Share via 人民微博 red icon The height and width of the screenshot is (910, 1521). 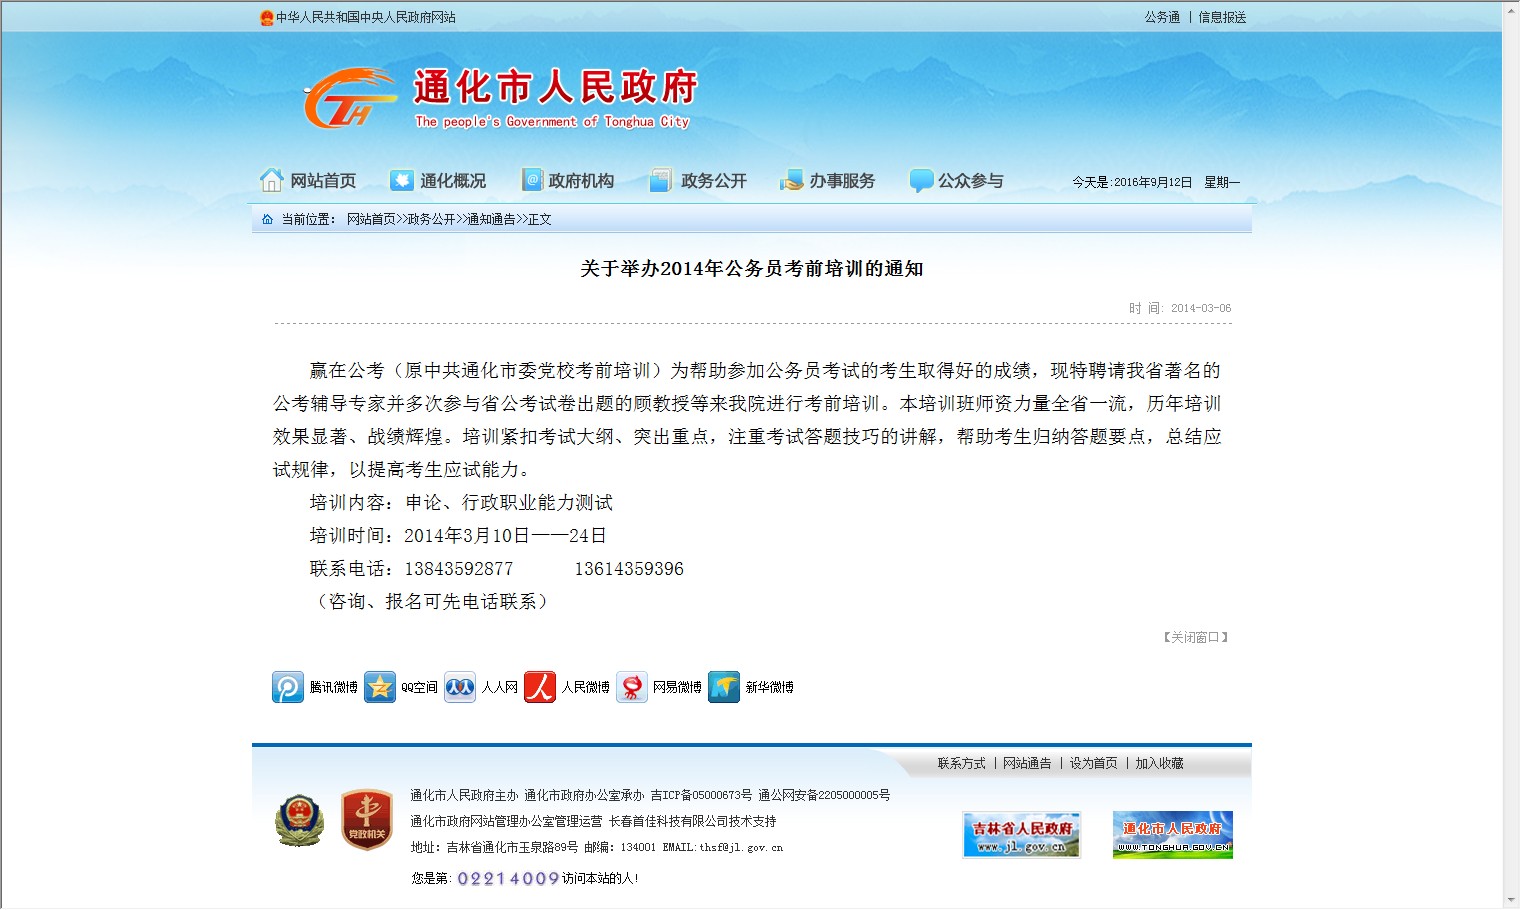coord(540,687)
